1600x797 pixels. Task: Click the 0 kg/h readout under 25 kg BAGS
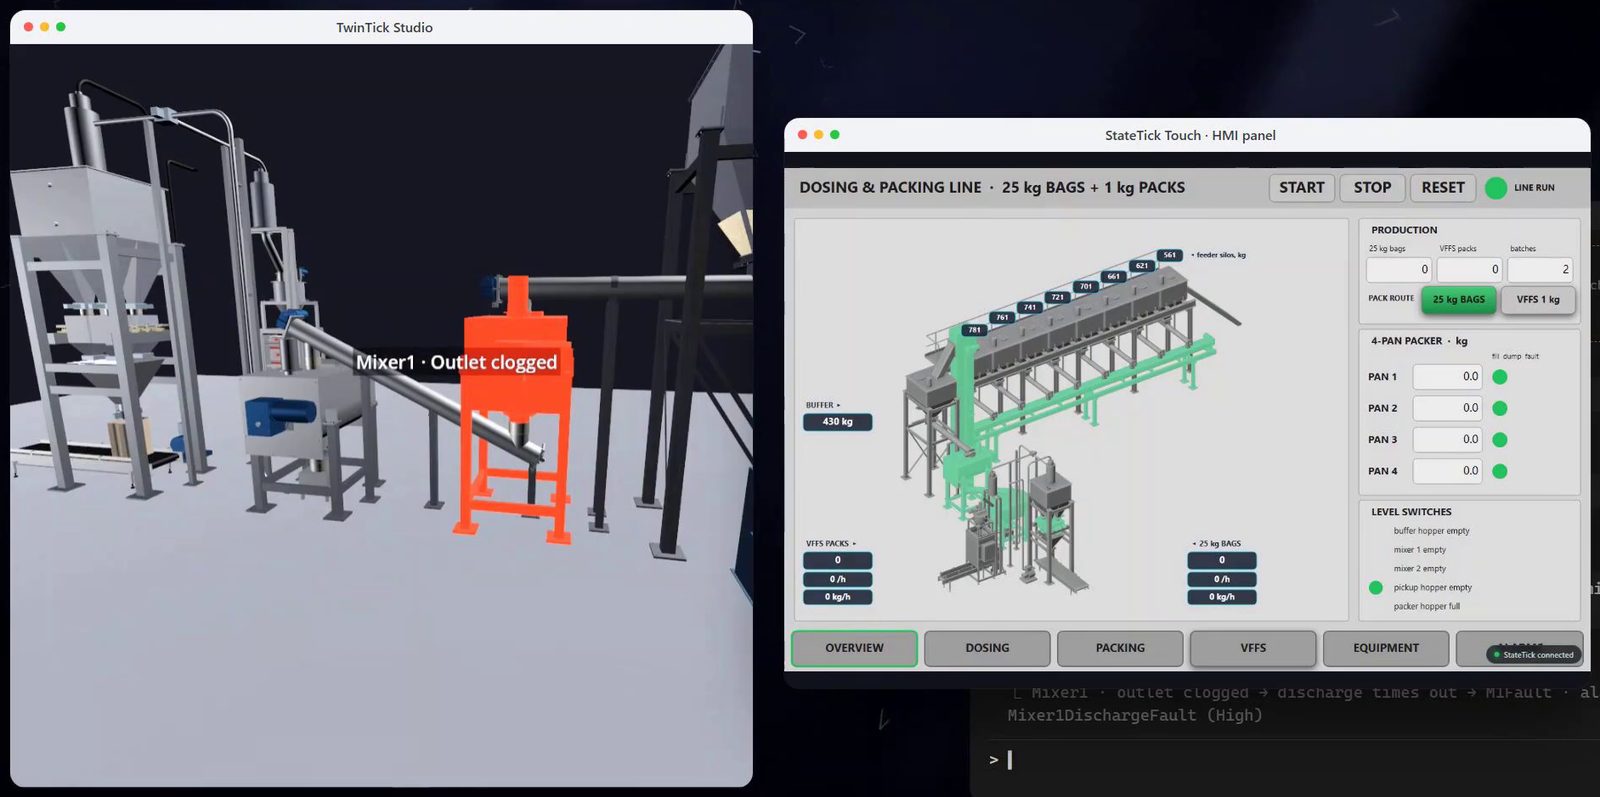[x=1222, y=597]
